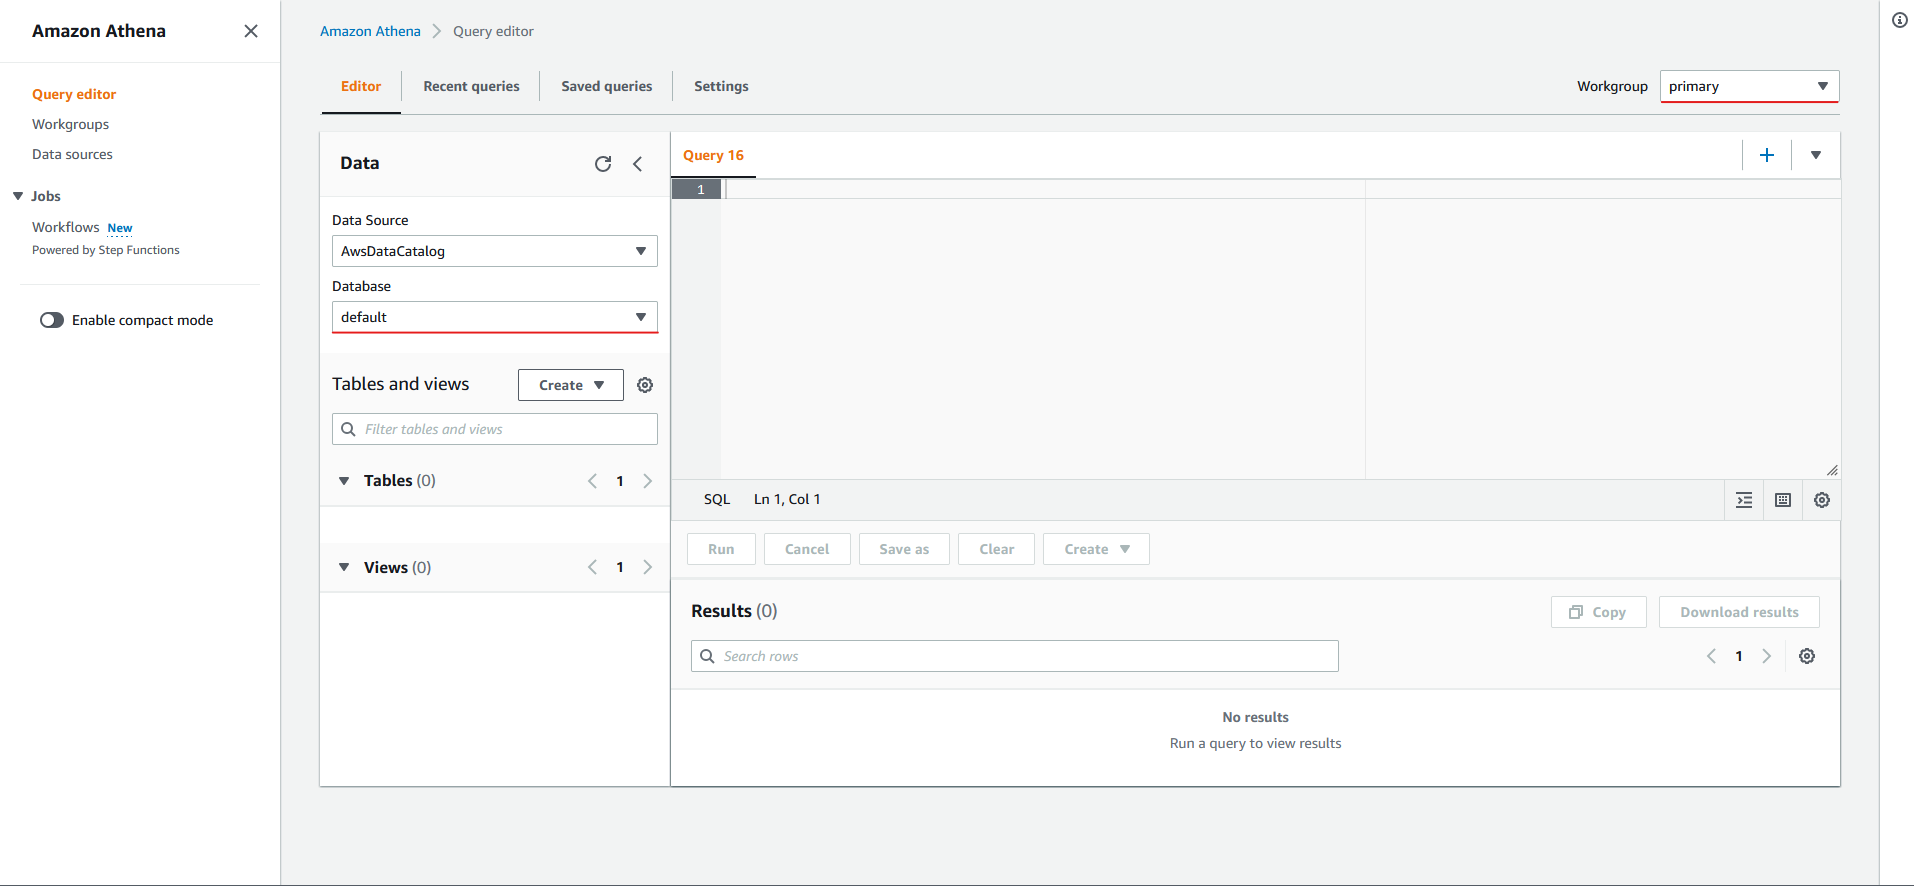Focus the Search rows field
This screenshot has width=1914, height=886.
(1014, 656)
